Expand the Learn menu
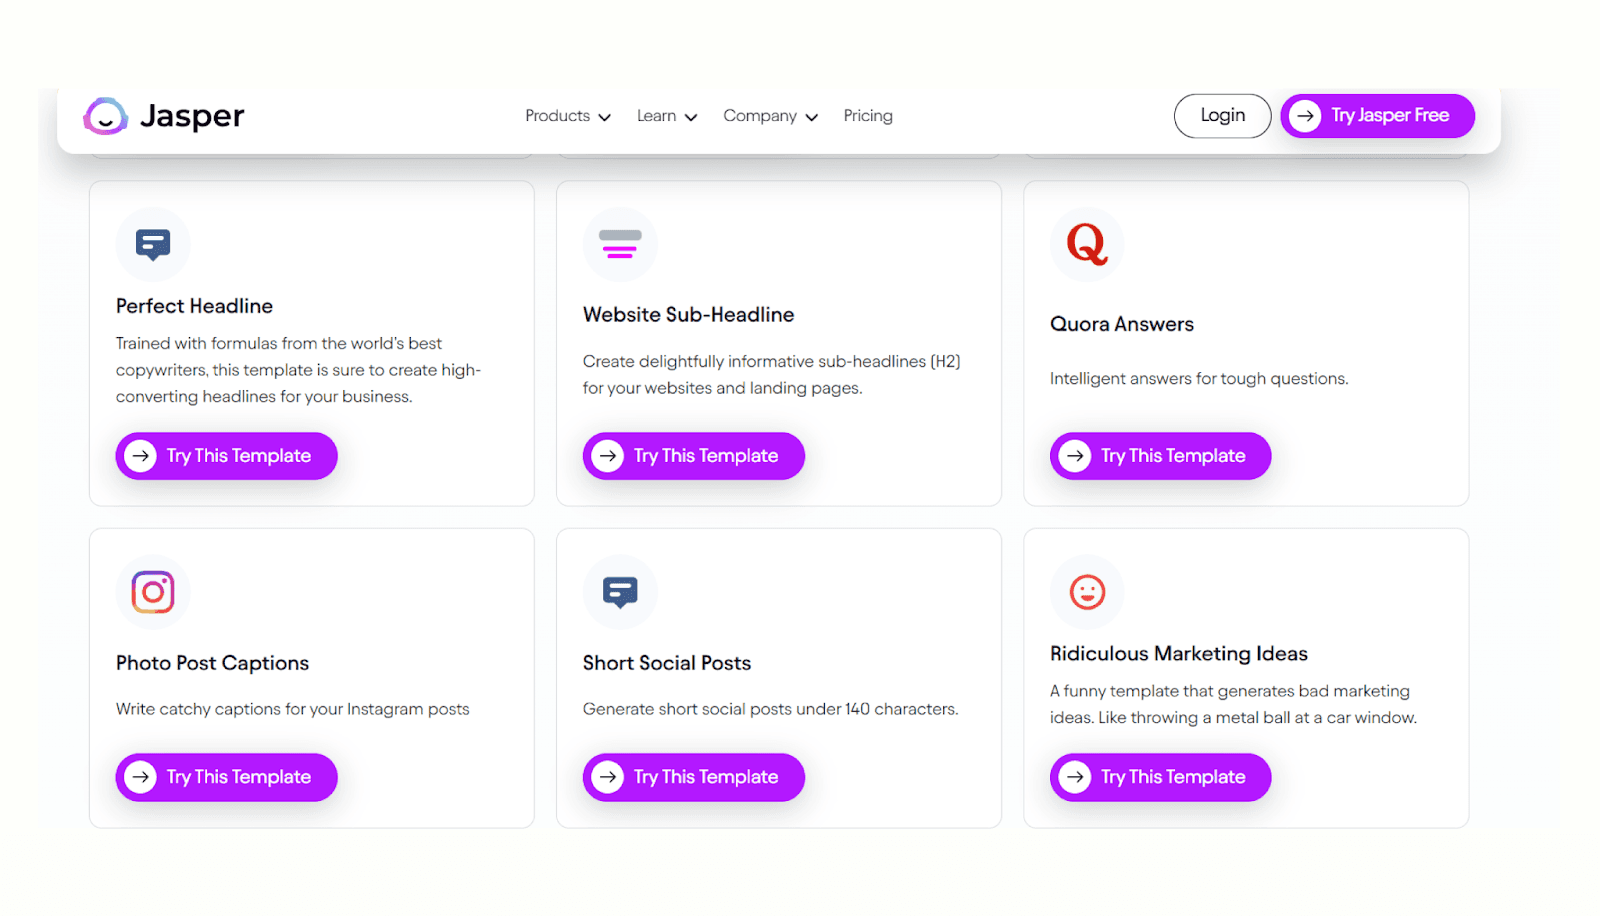Screen dimensions: 1600x916 coord(667,116)
